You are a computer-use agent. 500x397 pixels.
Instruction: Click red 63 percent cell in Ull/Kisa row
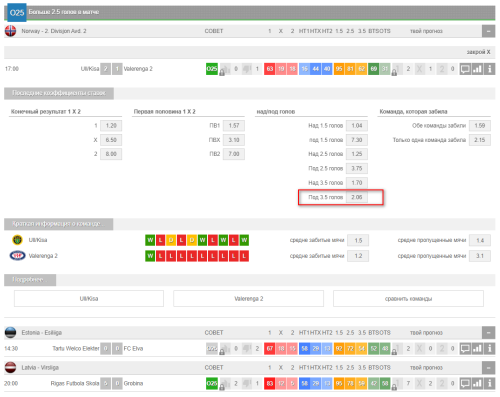tap(270, 69)
